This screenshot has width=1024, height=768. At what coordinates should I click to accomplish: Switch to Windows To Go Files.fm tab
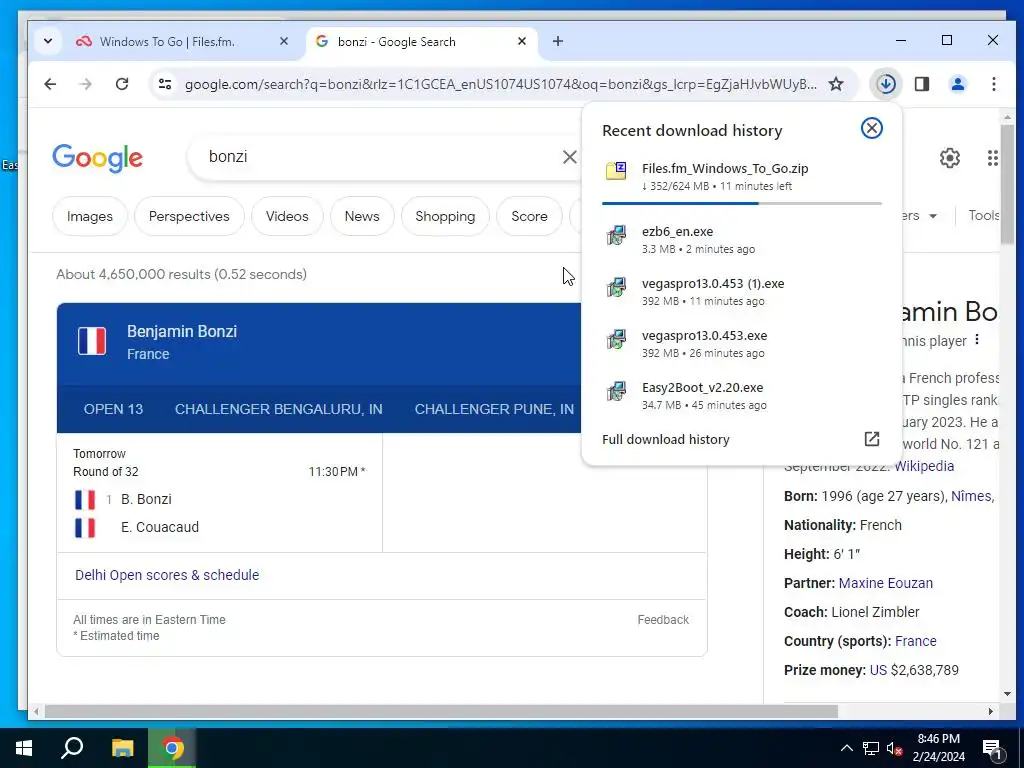tap(167, 42)
